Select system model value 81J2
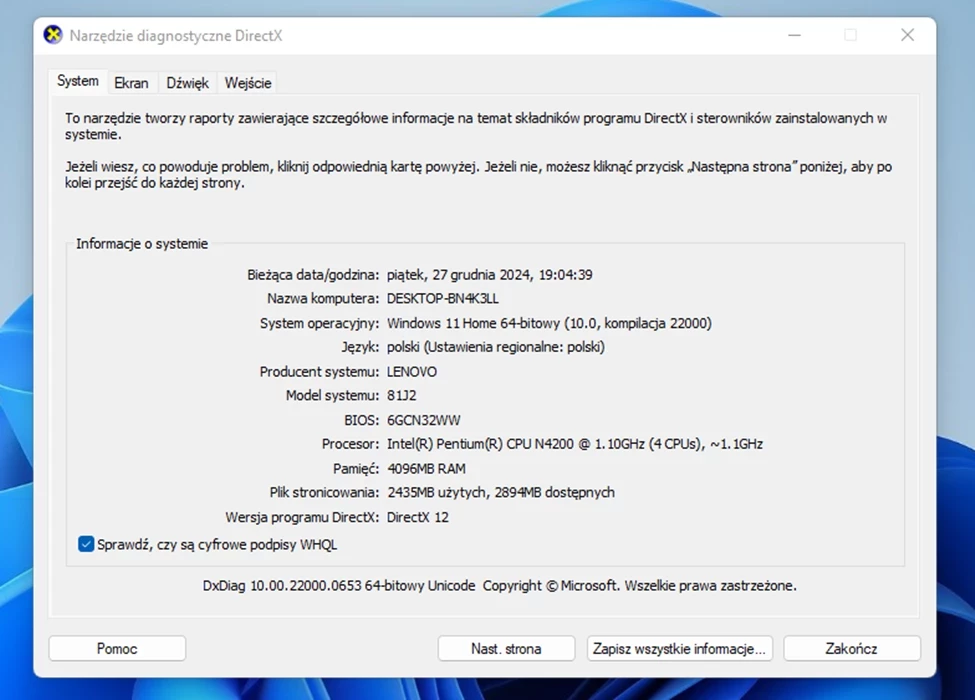 tap(402, 395)
